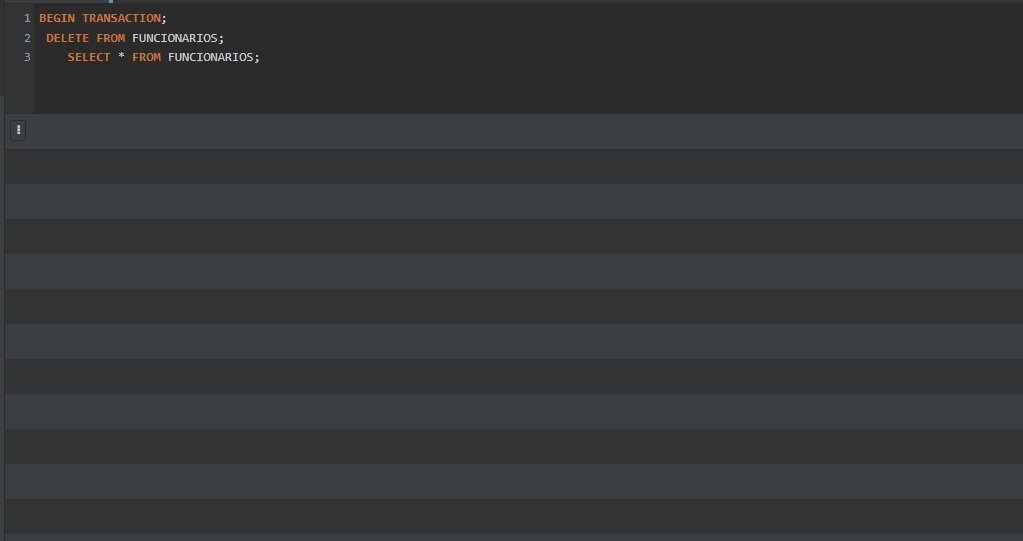Click FUNCIONARIOS table name on line 3
This screenshot has width=1023, height=541.
pyautogui.click(x=211, y=57)
